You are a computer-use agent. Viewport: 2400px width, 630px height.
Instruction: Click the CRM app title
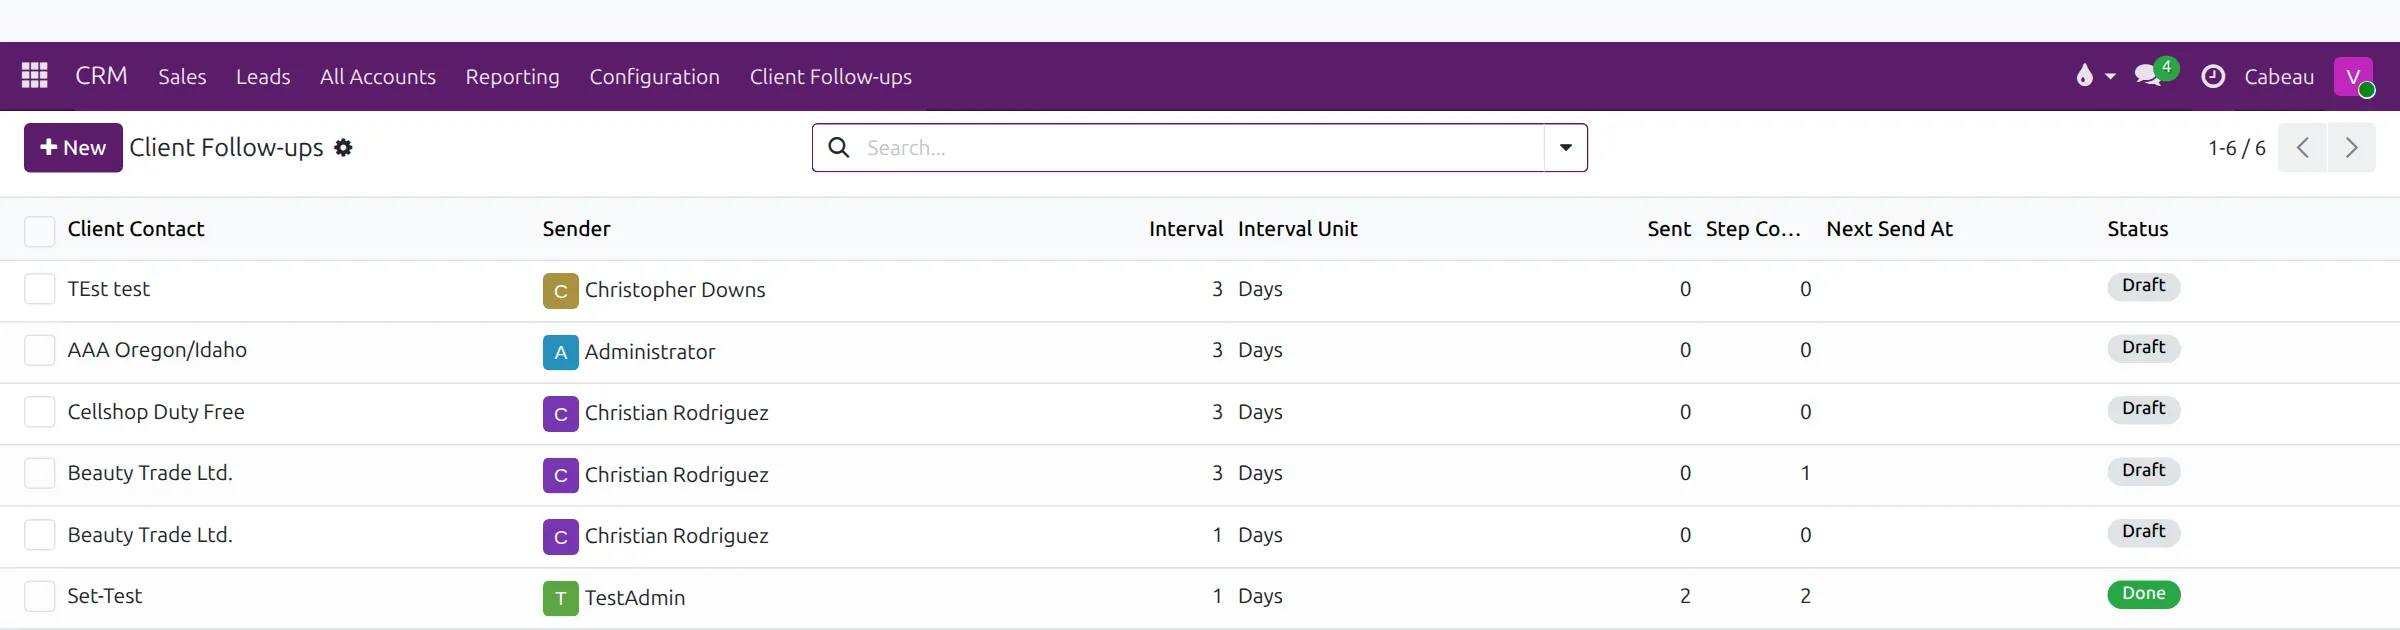tap(101, 76)
